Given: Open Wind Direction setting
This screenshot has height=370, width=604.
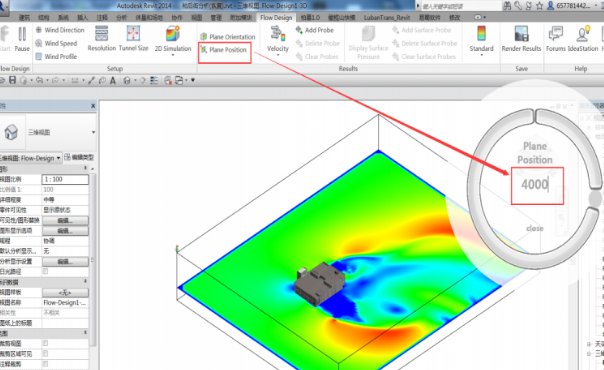Looking at the screenshot, I should 60,30.
